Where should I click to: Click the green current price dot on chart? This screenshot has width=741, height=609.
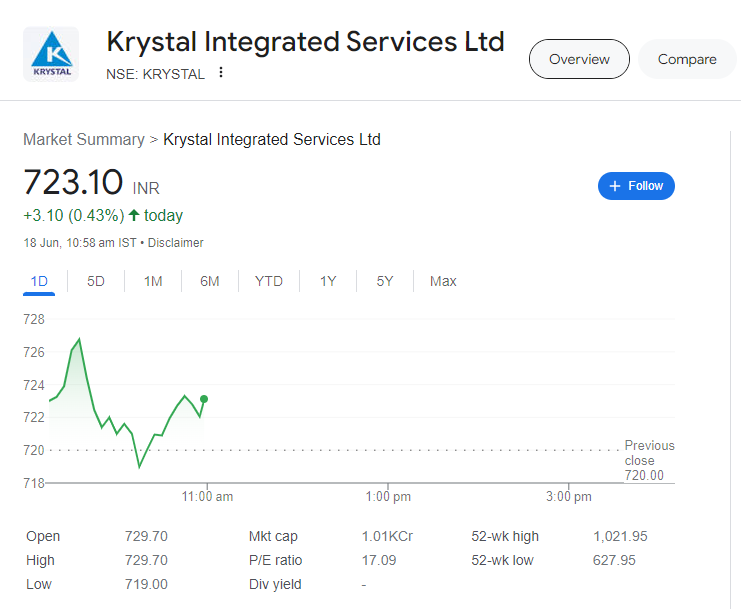[204, 399]
